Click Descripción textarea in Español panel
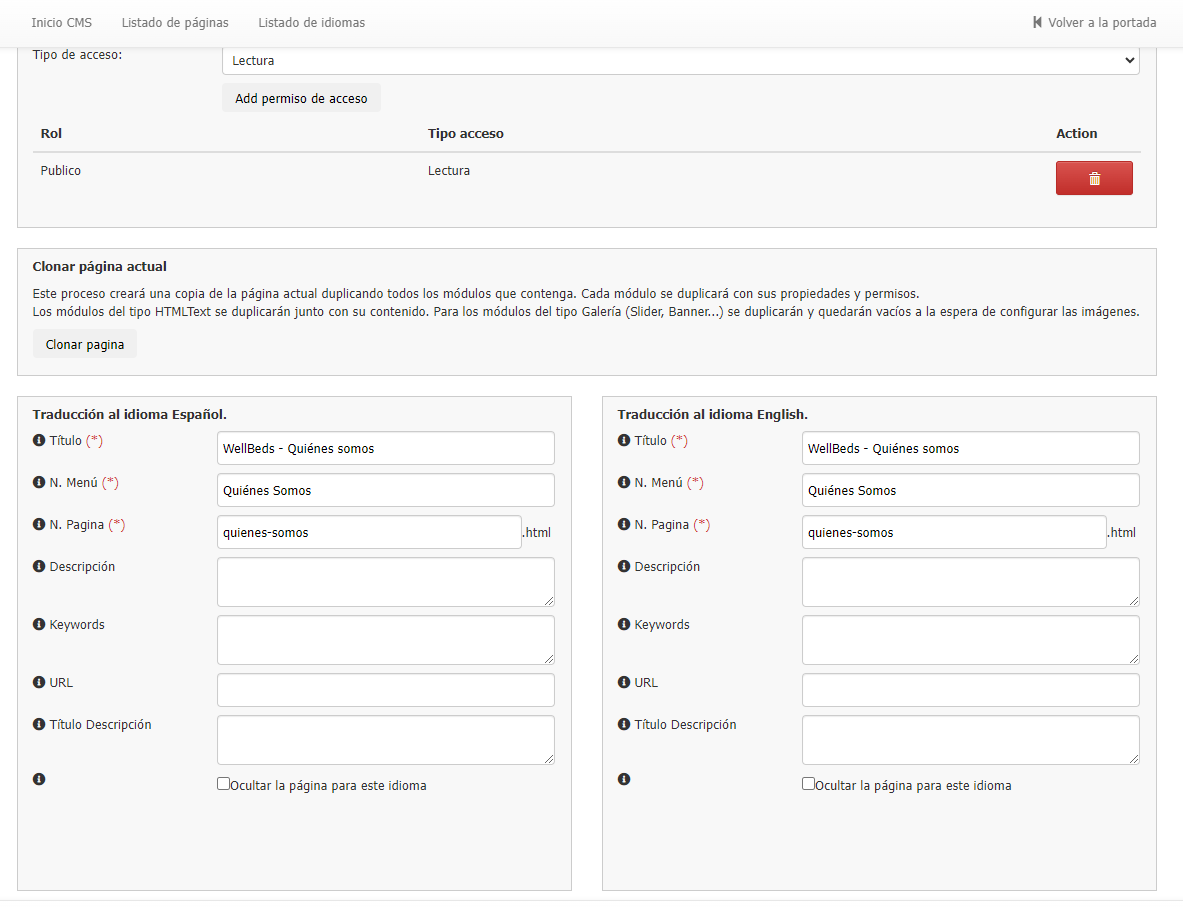This screenshot has width=1183, height=907. click(386, 582)
